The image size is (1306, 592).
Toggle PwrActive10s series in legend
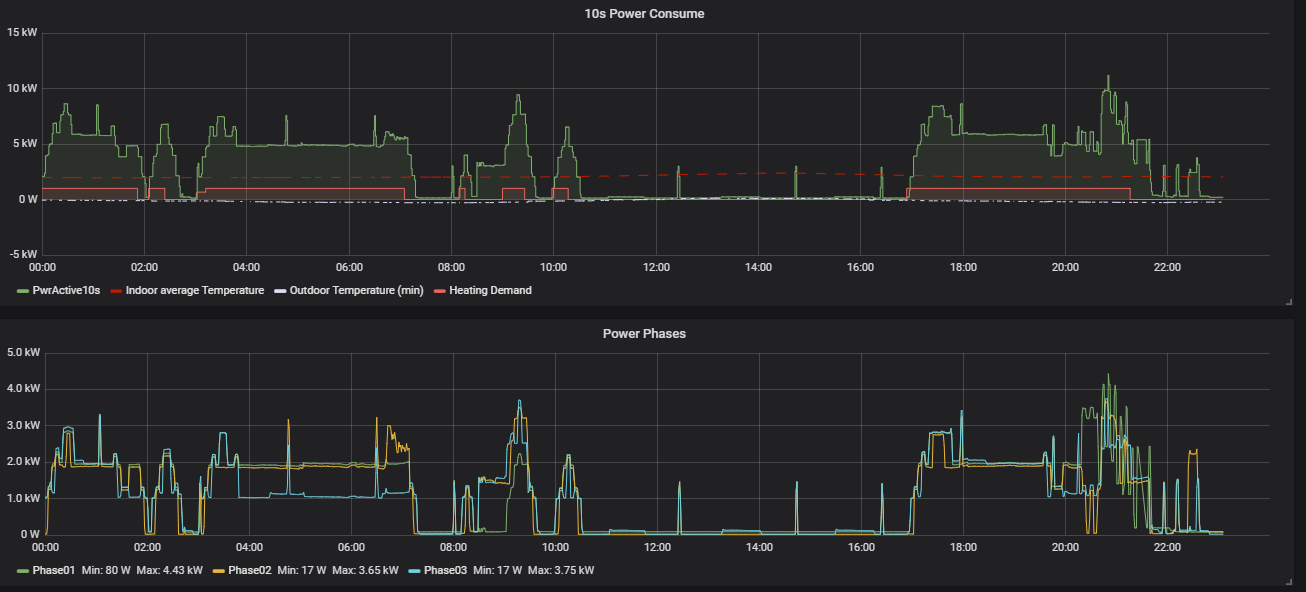(67, 290)
